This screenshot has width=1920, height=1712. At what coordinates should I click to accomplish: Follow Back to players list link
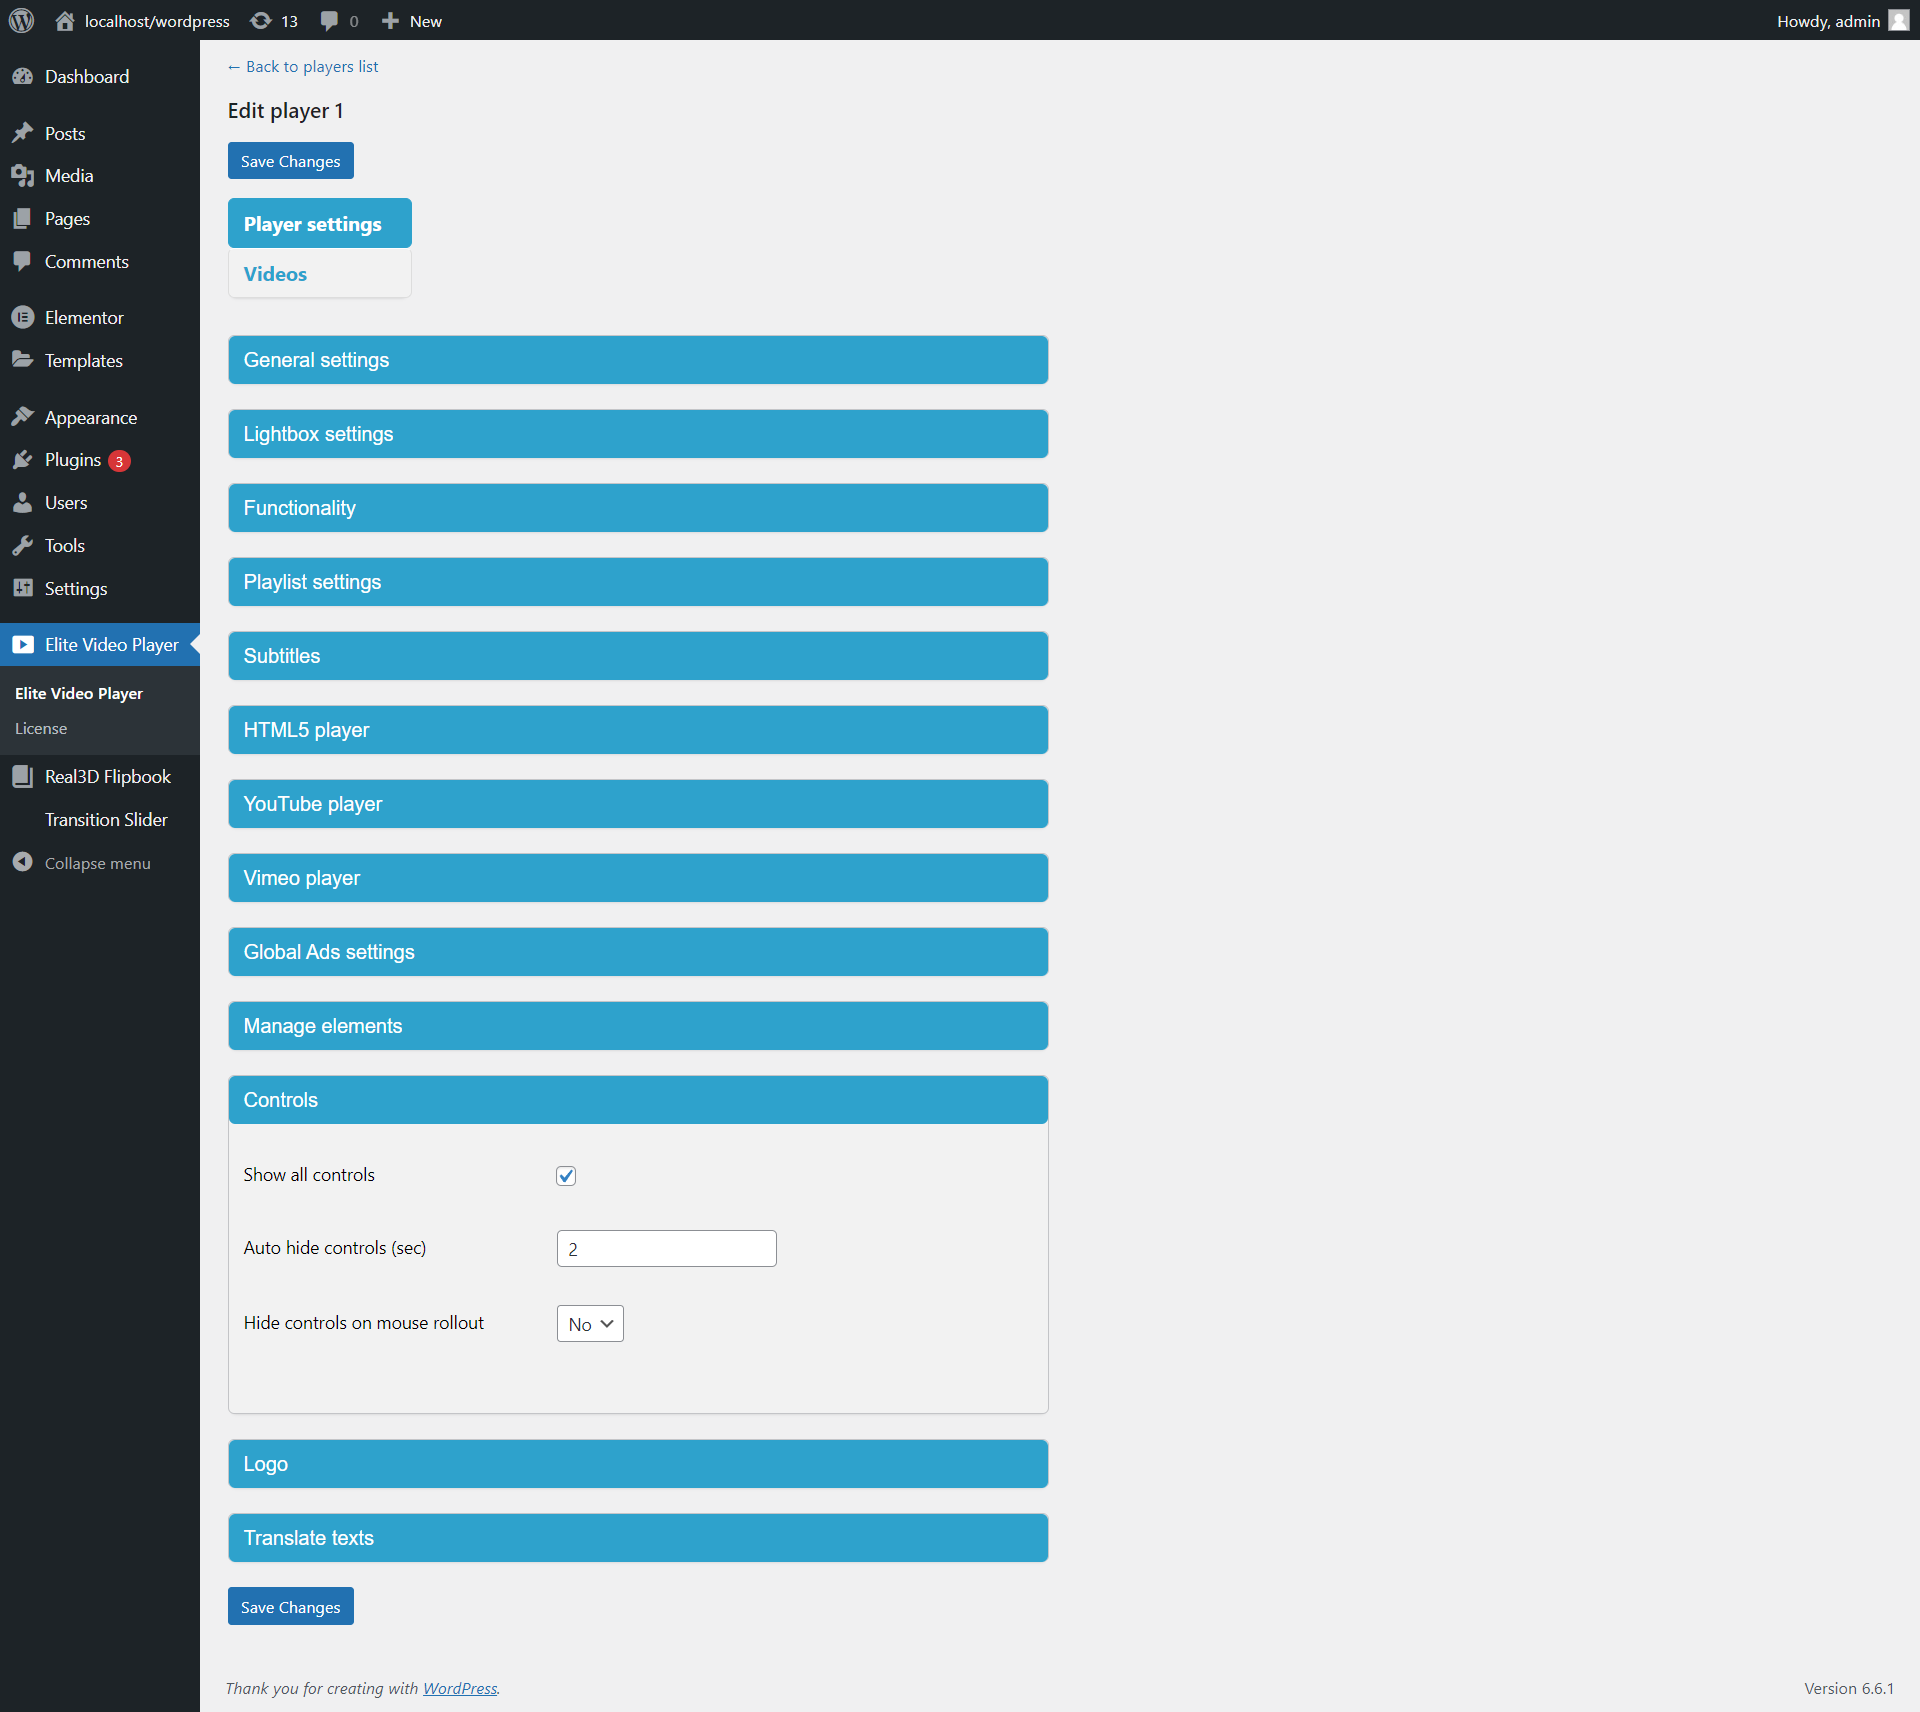(303, 67)
